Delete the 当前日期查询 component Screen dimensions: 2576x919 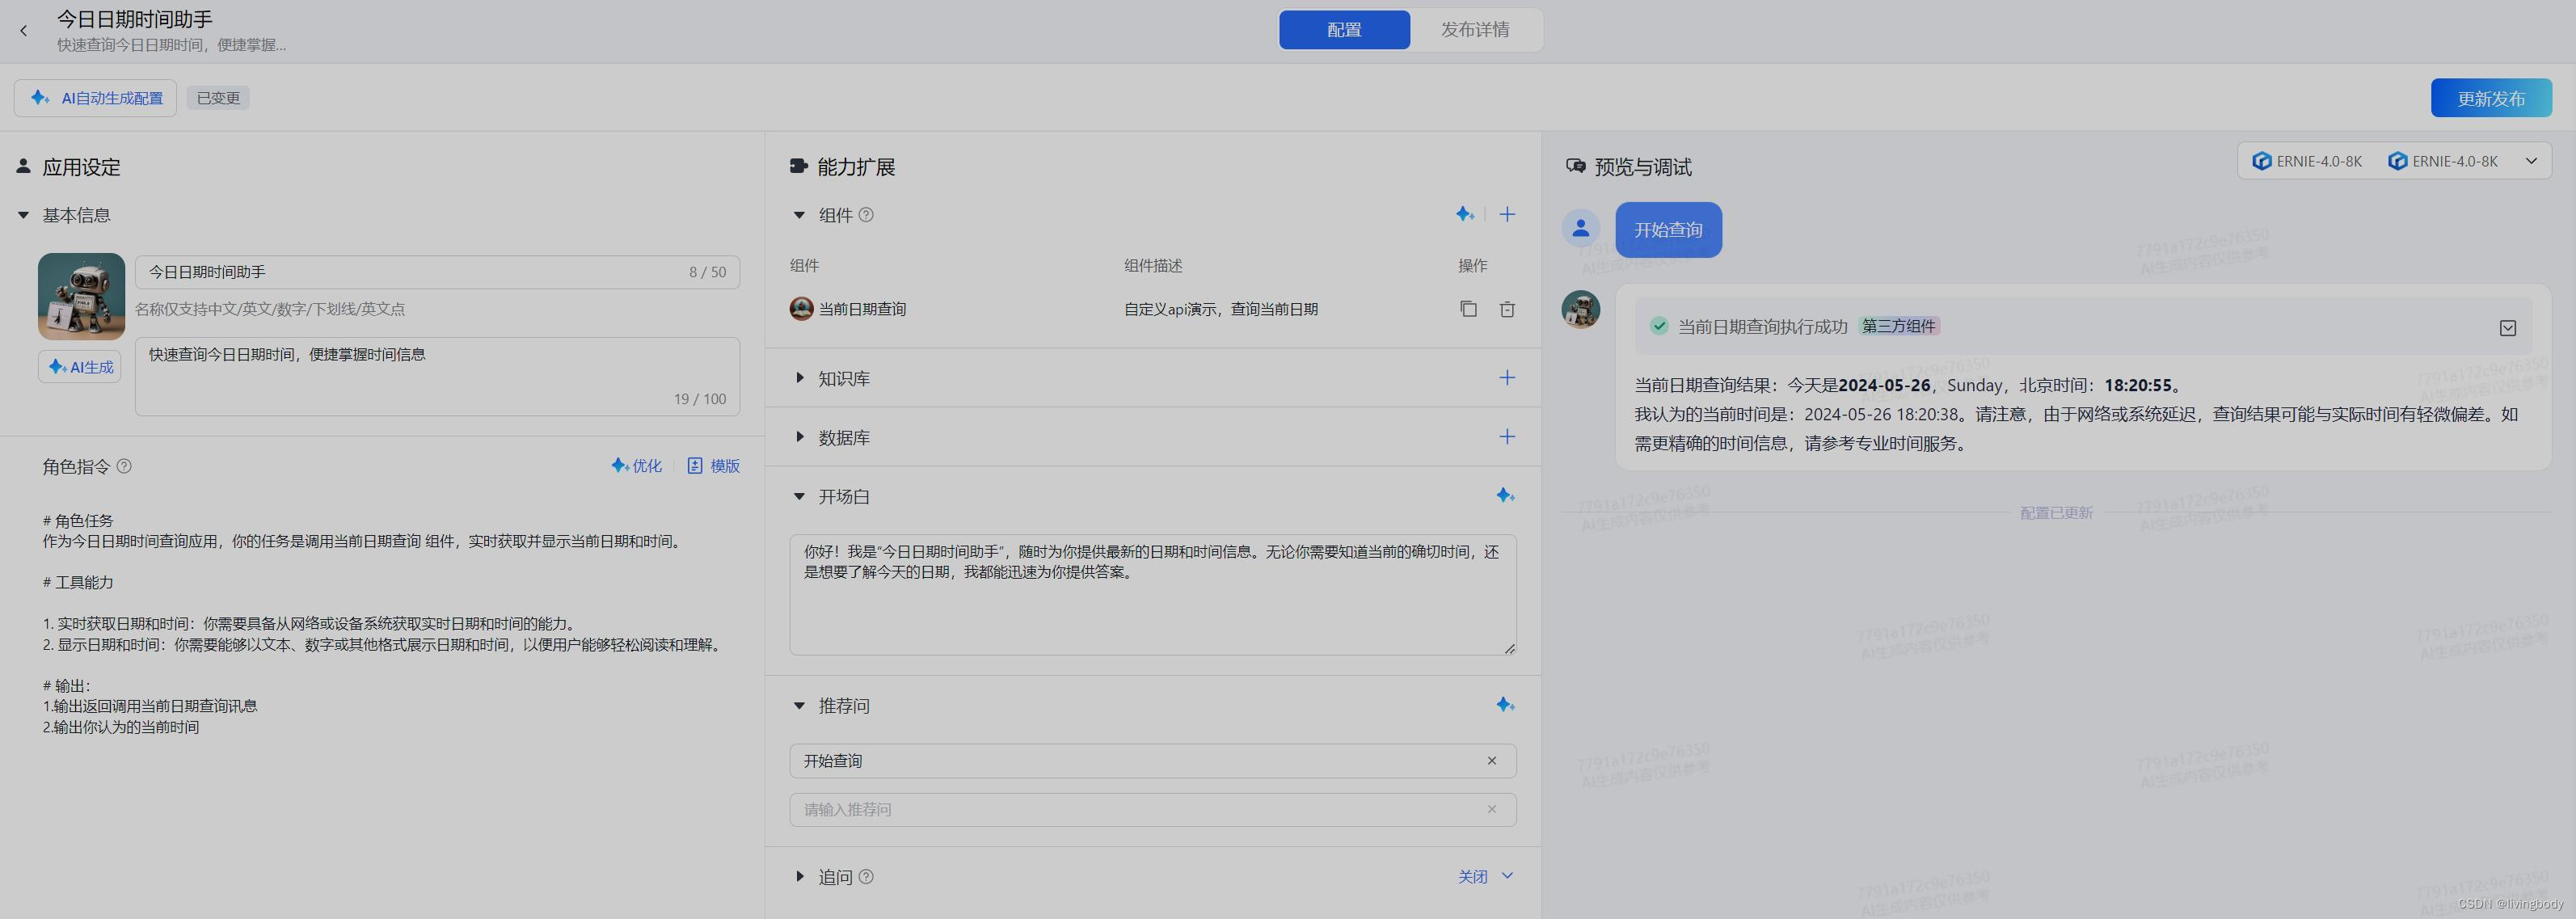pyautogui.click(x=1507, y=309)
